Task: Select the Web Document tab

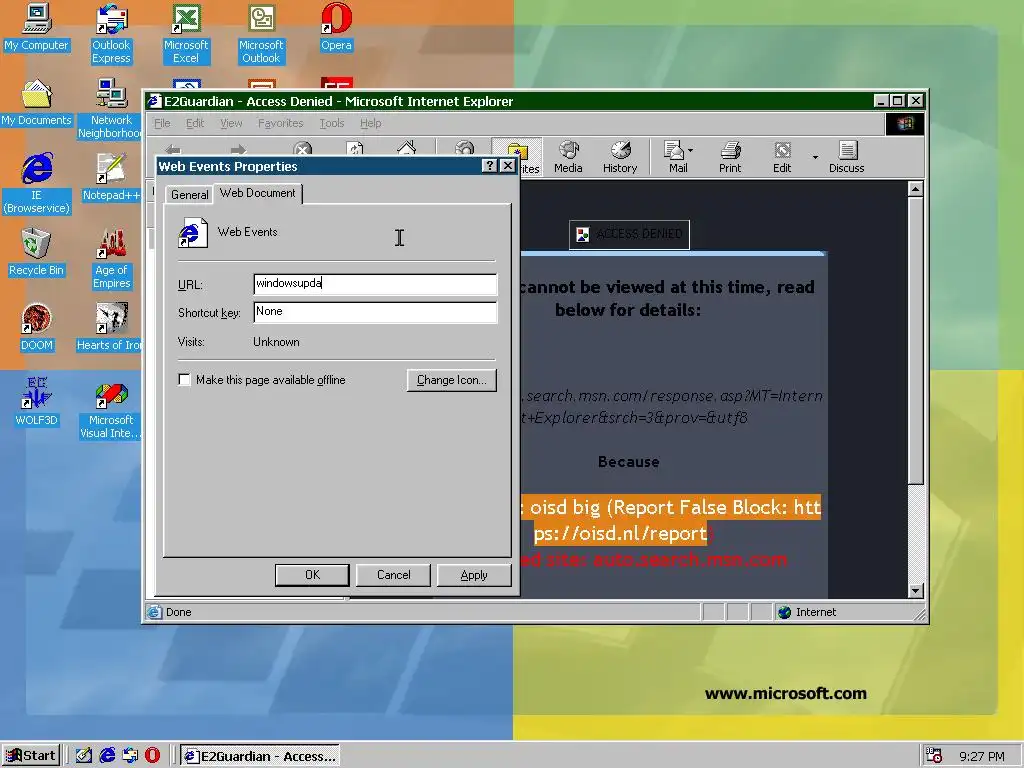Action: click(258, 193)
